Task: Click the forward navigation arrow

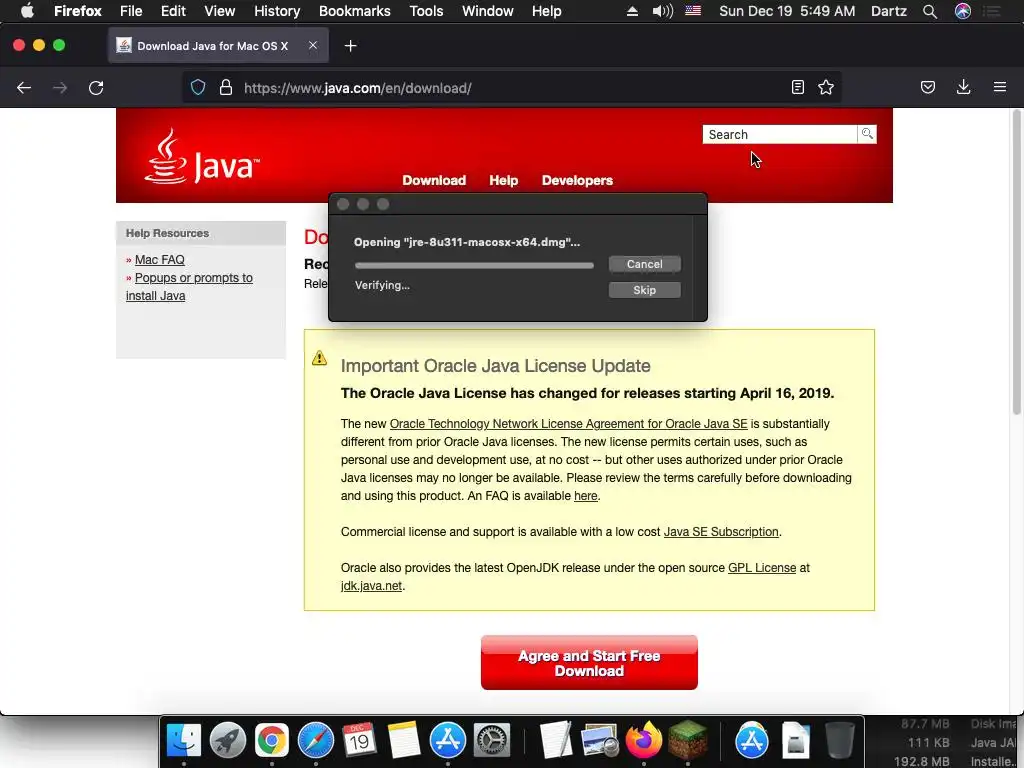Action: tap(60, 88)
